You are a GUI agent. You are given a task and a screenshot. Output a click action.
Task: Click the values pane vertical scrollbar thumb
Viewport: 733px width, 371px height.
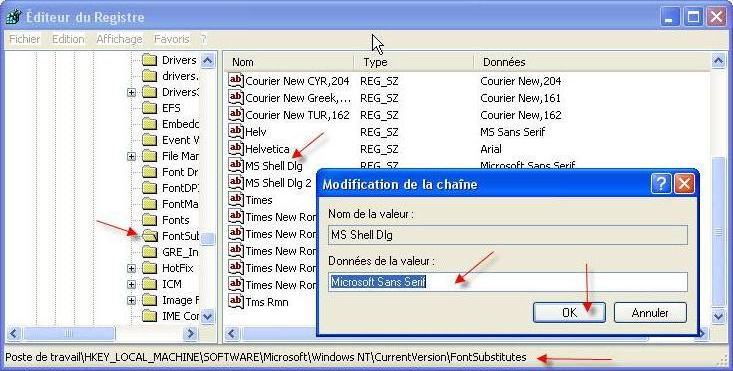click(x=719, y=231)
